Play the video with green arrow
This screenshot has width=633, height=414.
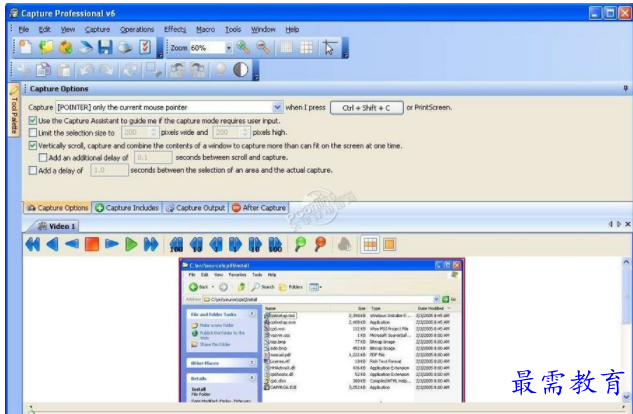coord(131,244)
